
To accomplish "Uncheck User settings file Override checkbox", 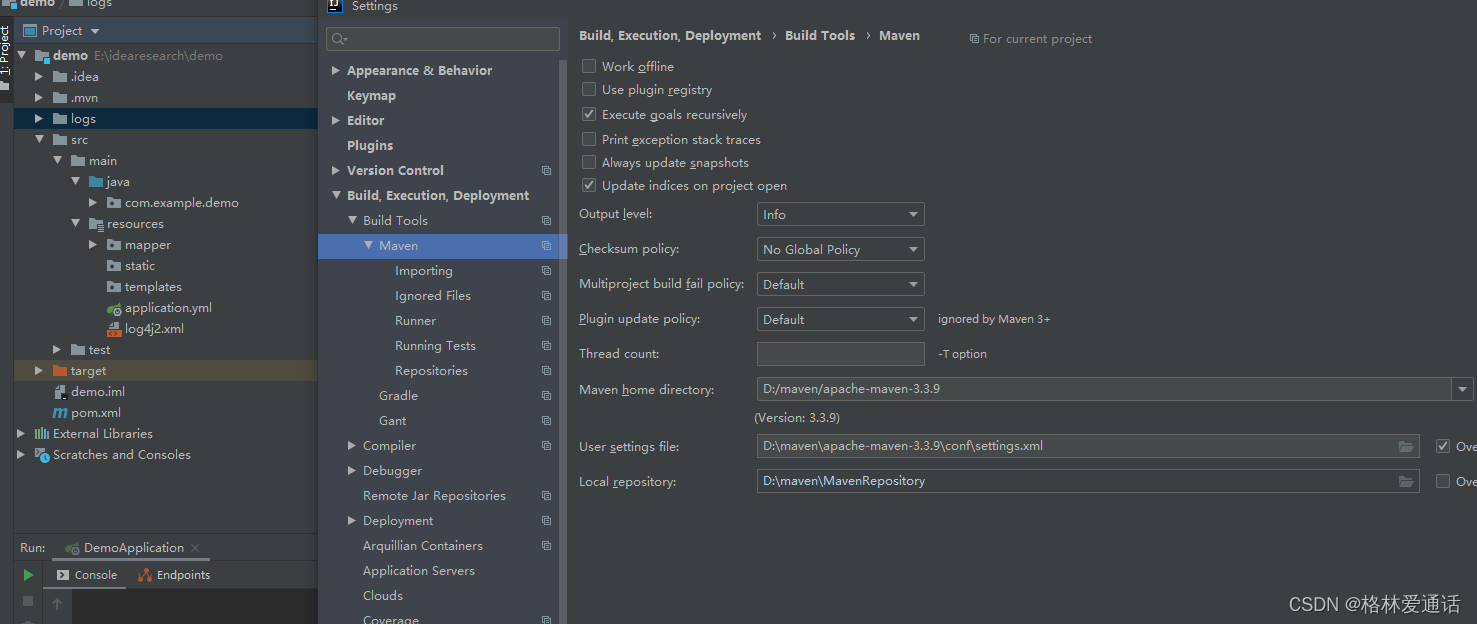I will [1443, 446].
